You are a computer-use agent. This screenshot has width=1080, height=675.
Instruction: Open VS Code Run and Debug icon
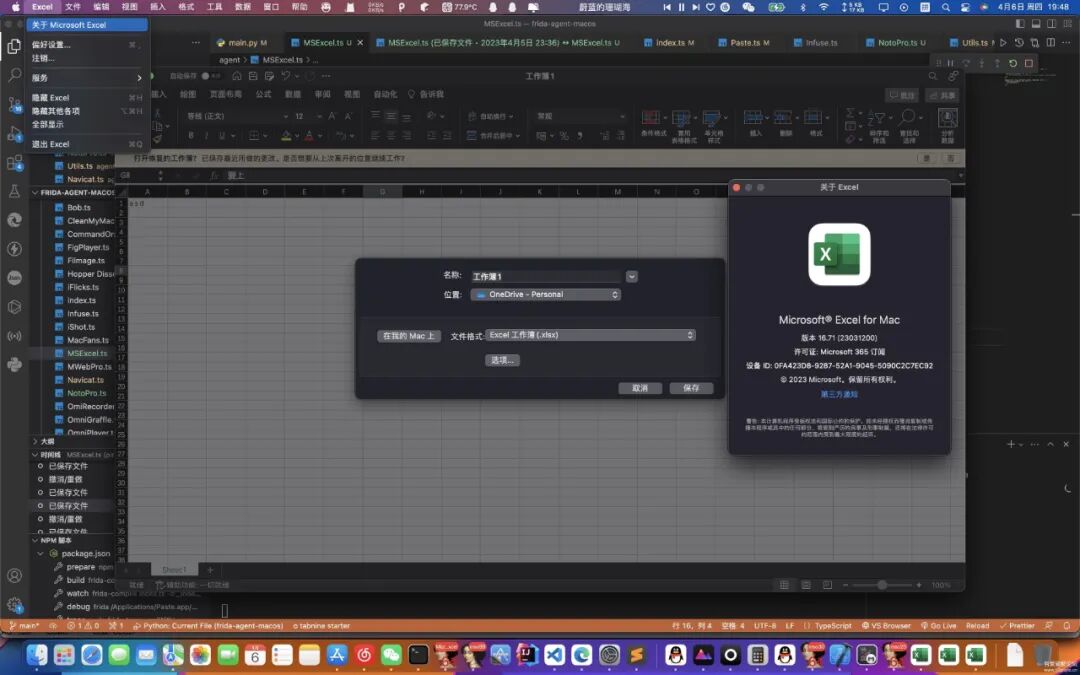coord(14,134)
